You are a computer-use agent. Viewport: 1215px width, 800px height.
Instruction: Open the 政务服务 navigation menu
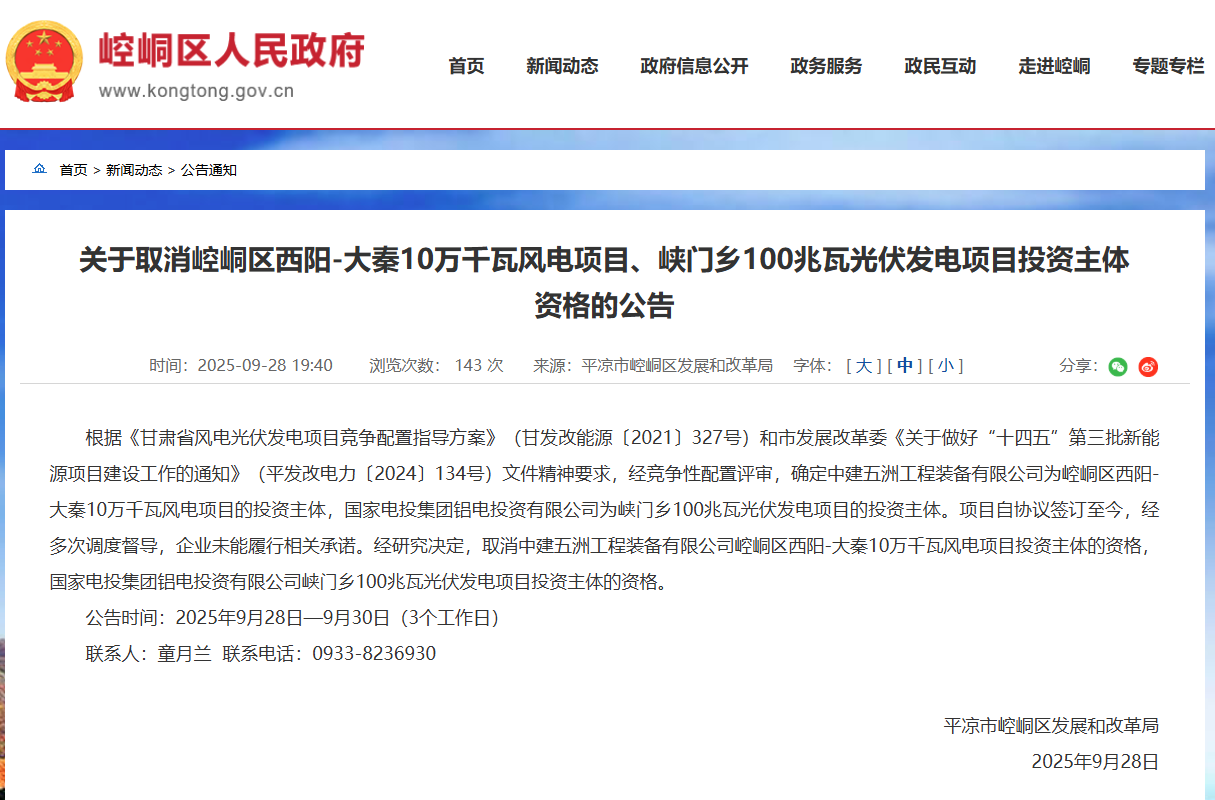(826, 66)
